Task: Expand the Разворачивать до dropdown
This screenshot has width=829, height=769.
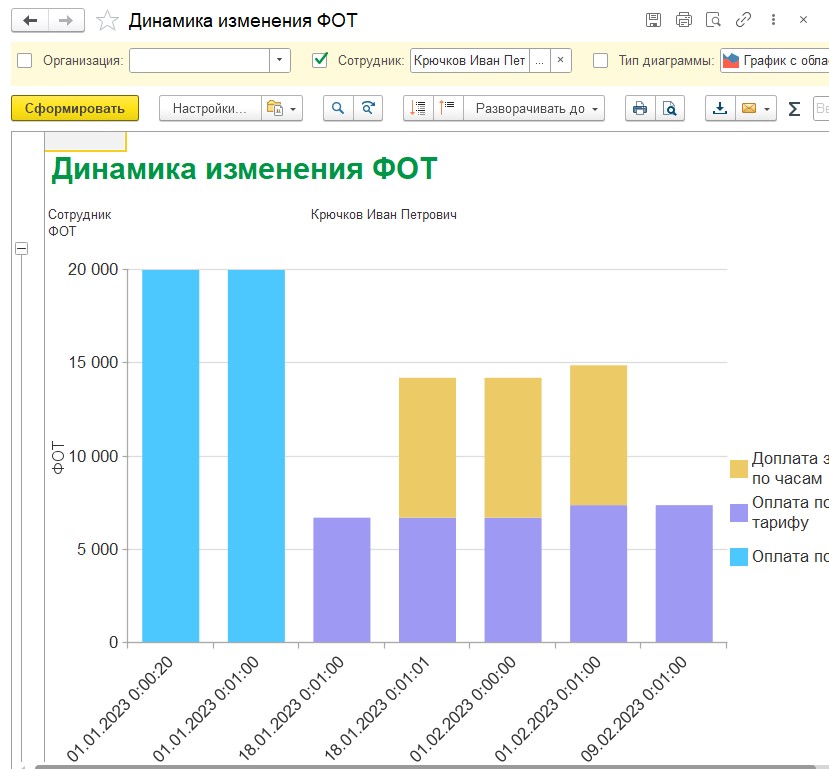Action: (534, 108)
